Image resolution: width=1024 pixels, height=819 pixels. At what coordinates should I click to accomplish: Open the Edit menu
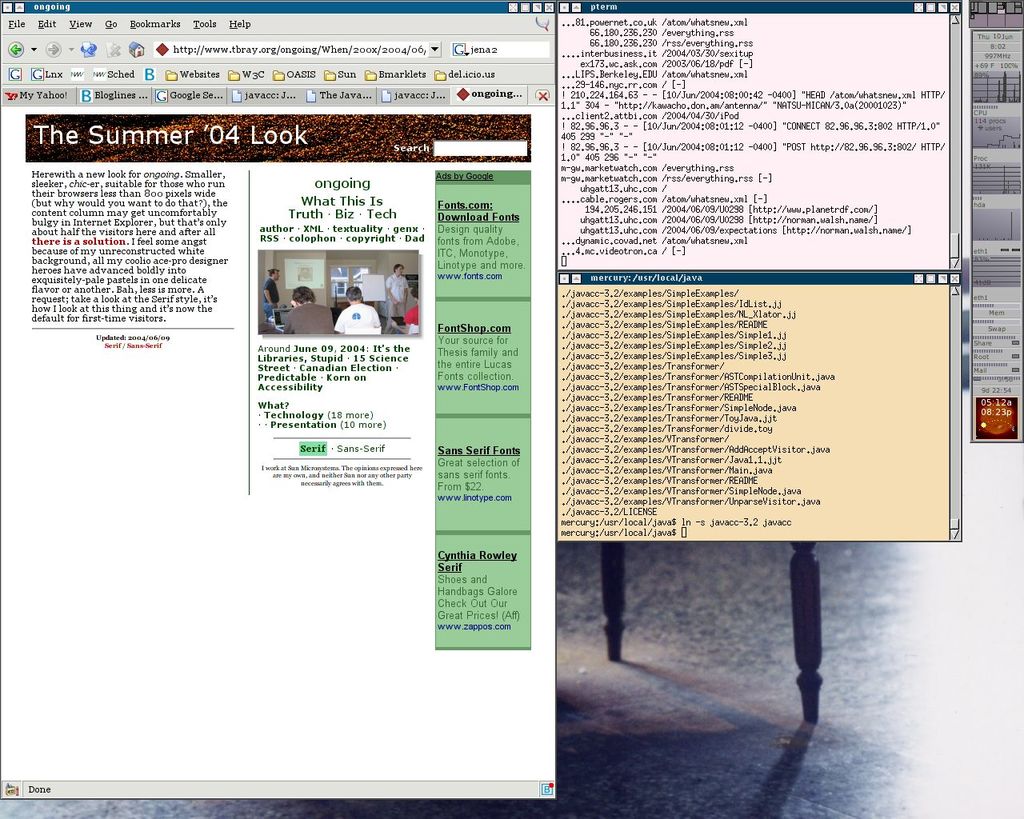click(46, 24)
